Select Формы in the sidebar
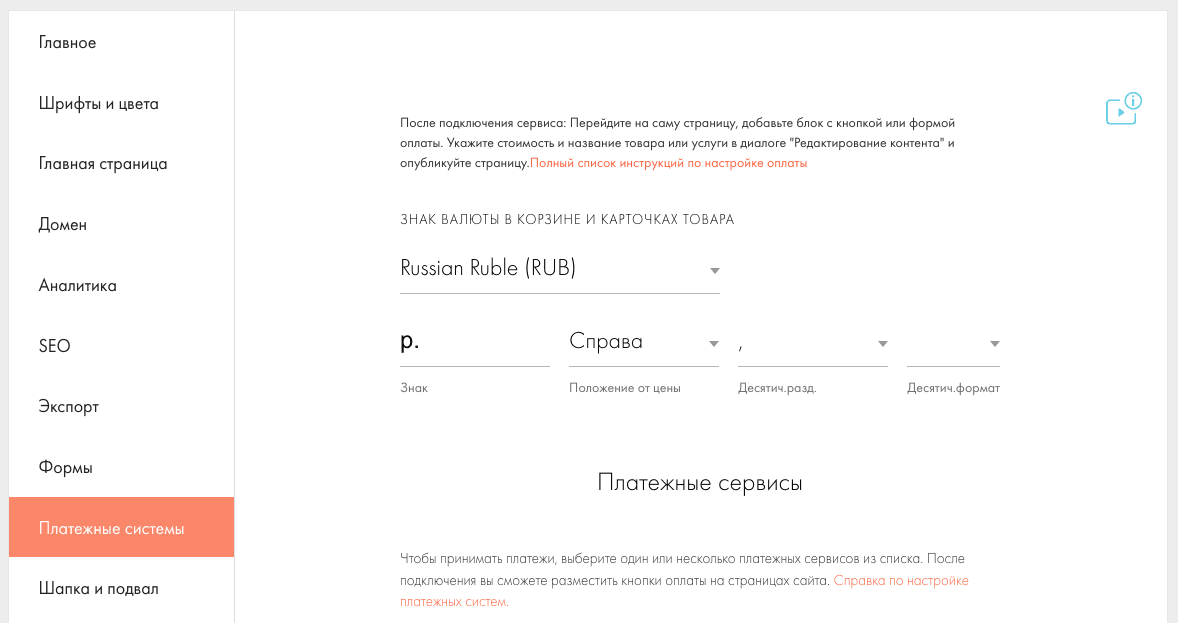 click(x=66, y=468)
